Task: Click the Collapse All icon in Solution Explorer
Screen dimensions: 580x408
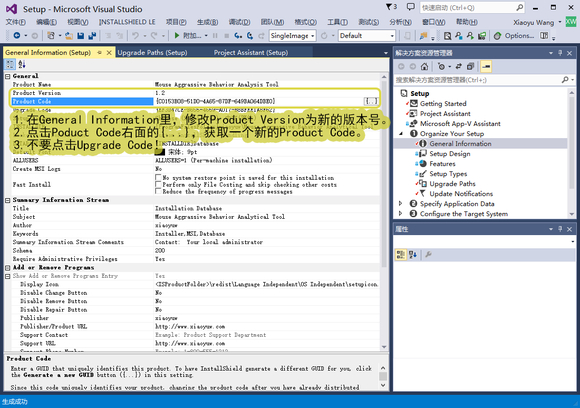Action: tap(470, 67)
